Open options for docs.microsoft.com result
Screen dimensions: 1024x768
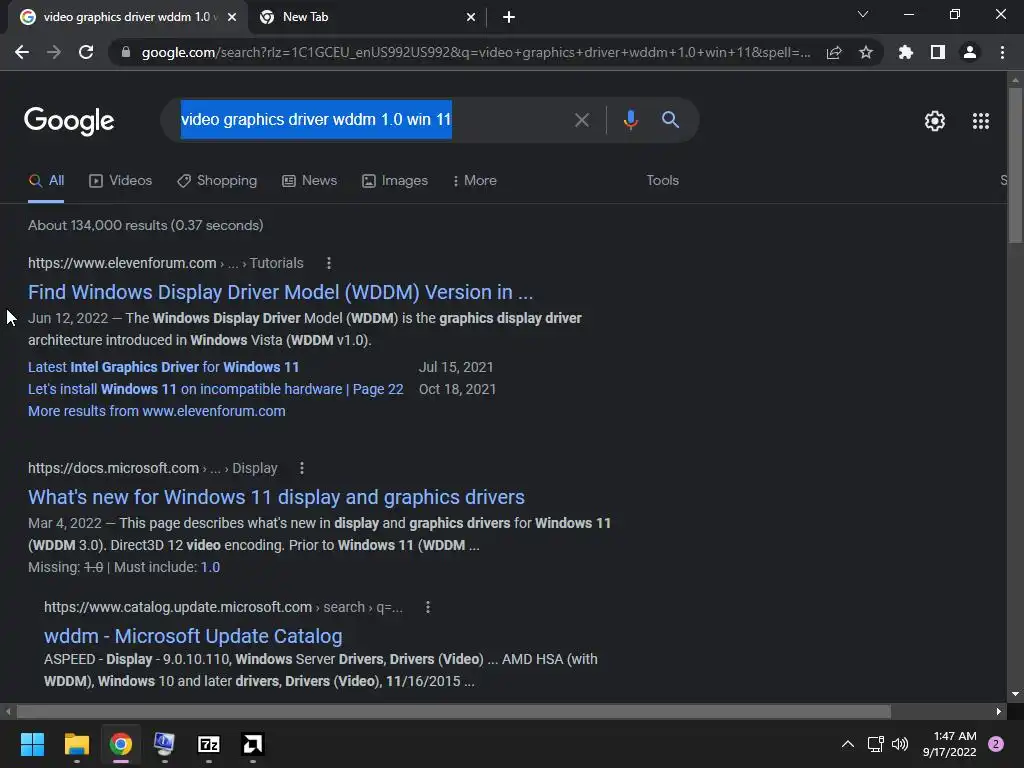(x=302, y=468)
